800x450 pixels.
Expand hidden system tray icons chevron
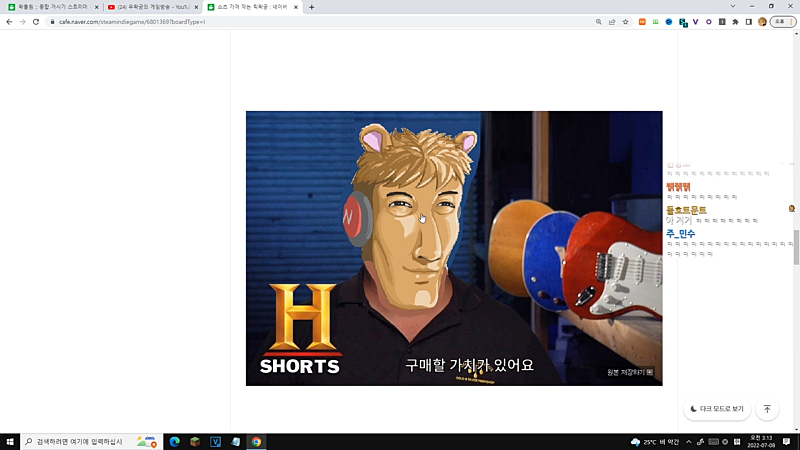click(x=688, y=442)
